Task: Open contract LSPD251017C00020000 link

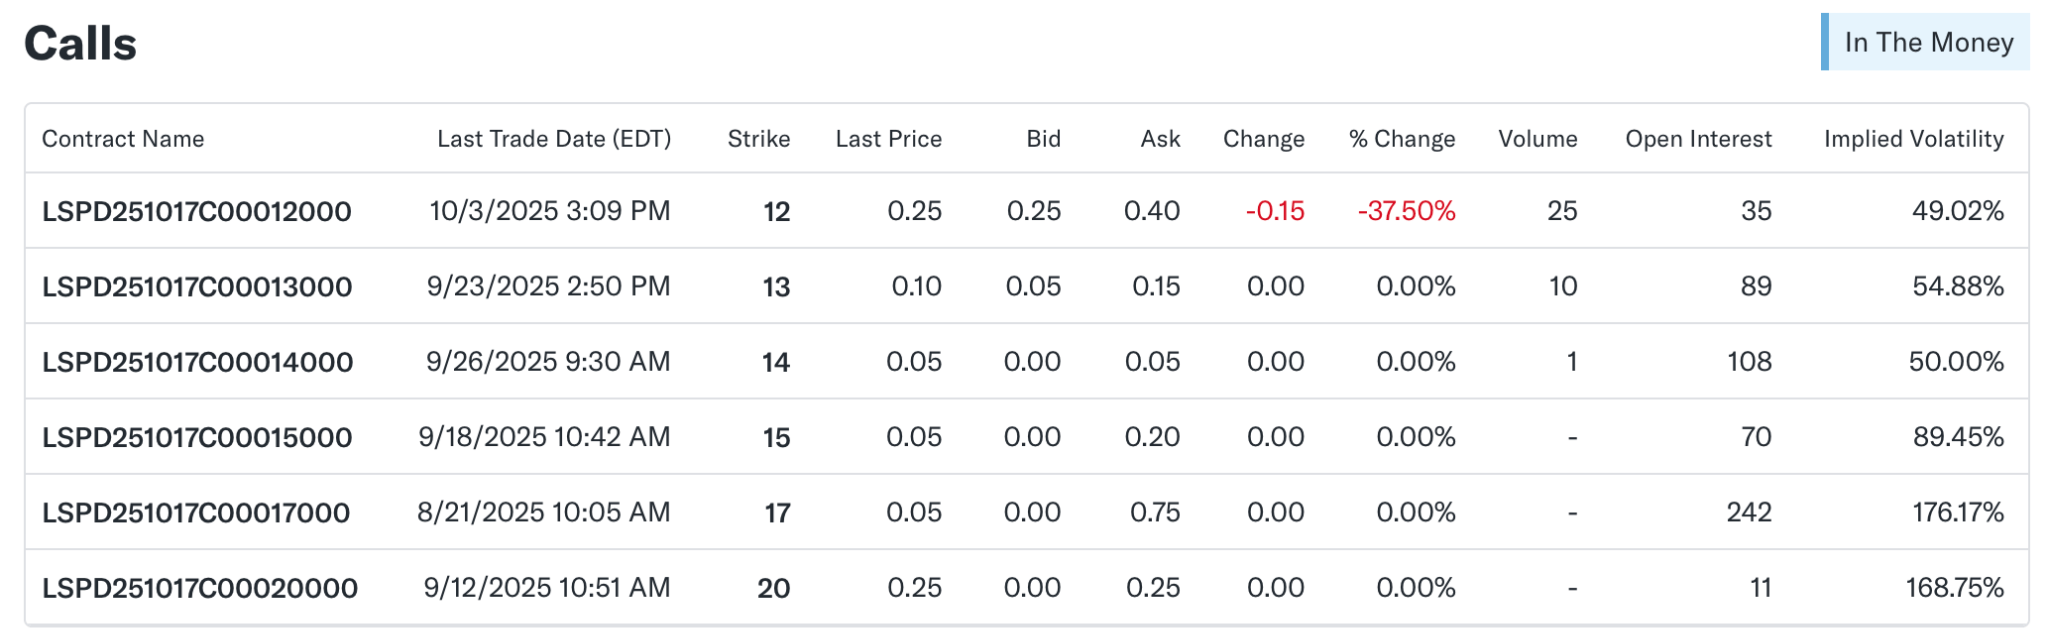Action: coord(199,588)
